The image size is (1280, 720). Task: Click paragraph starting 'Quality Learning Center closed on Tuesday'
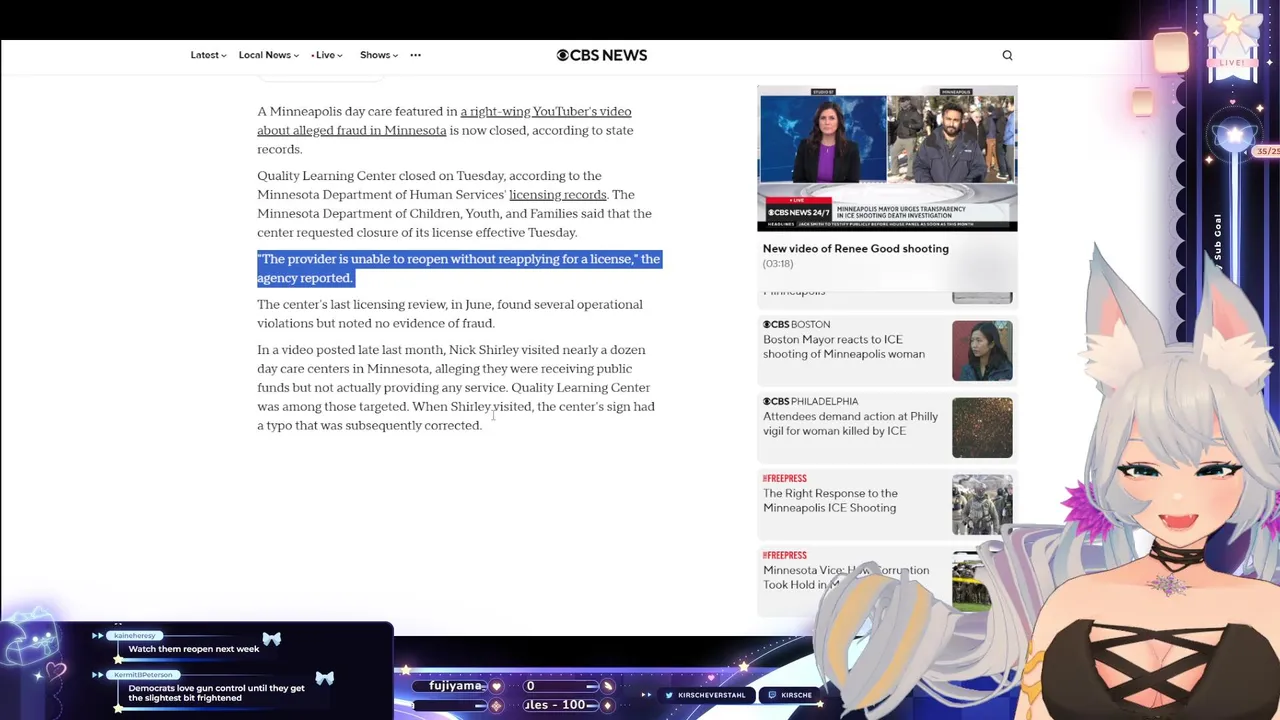[x=454, y=204]
